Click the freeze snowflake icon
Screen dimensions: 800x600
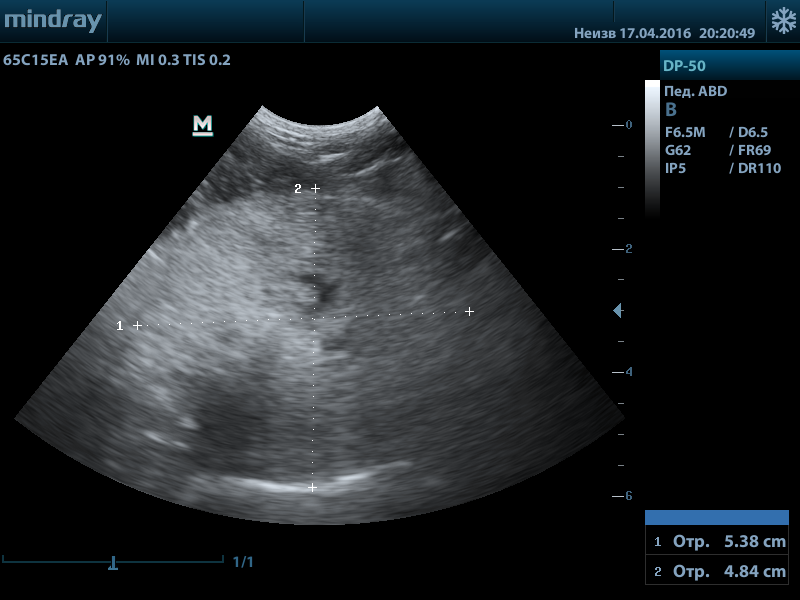[x=782, y=20]
